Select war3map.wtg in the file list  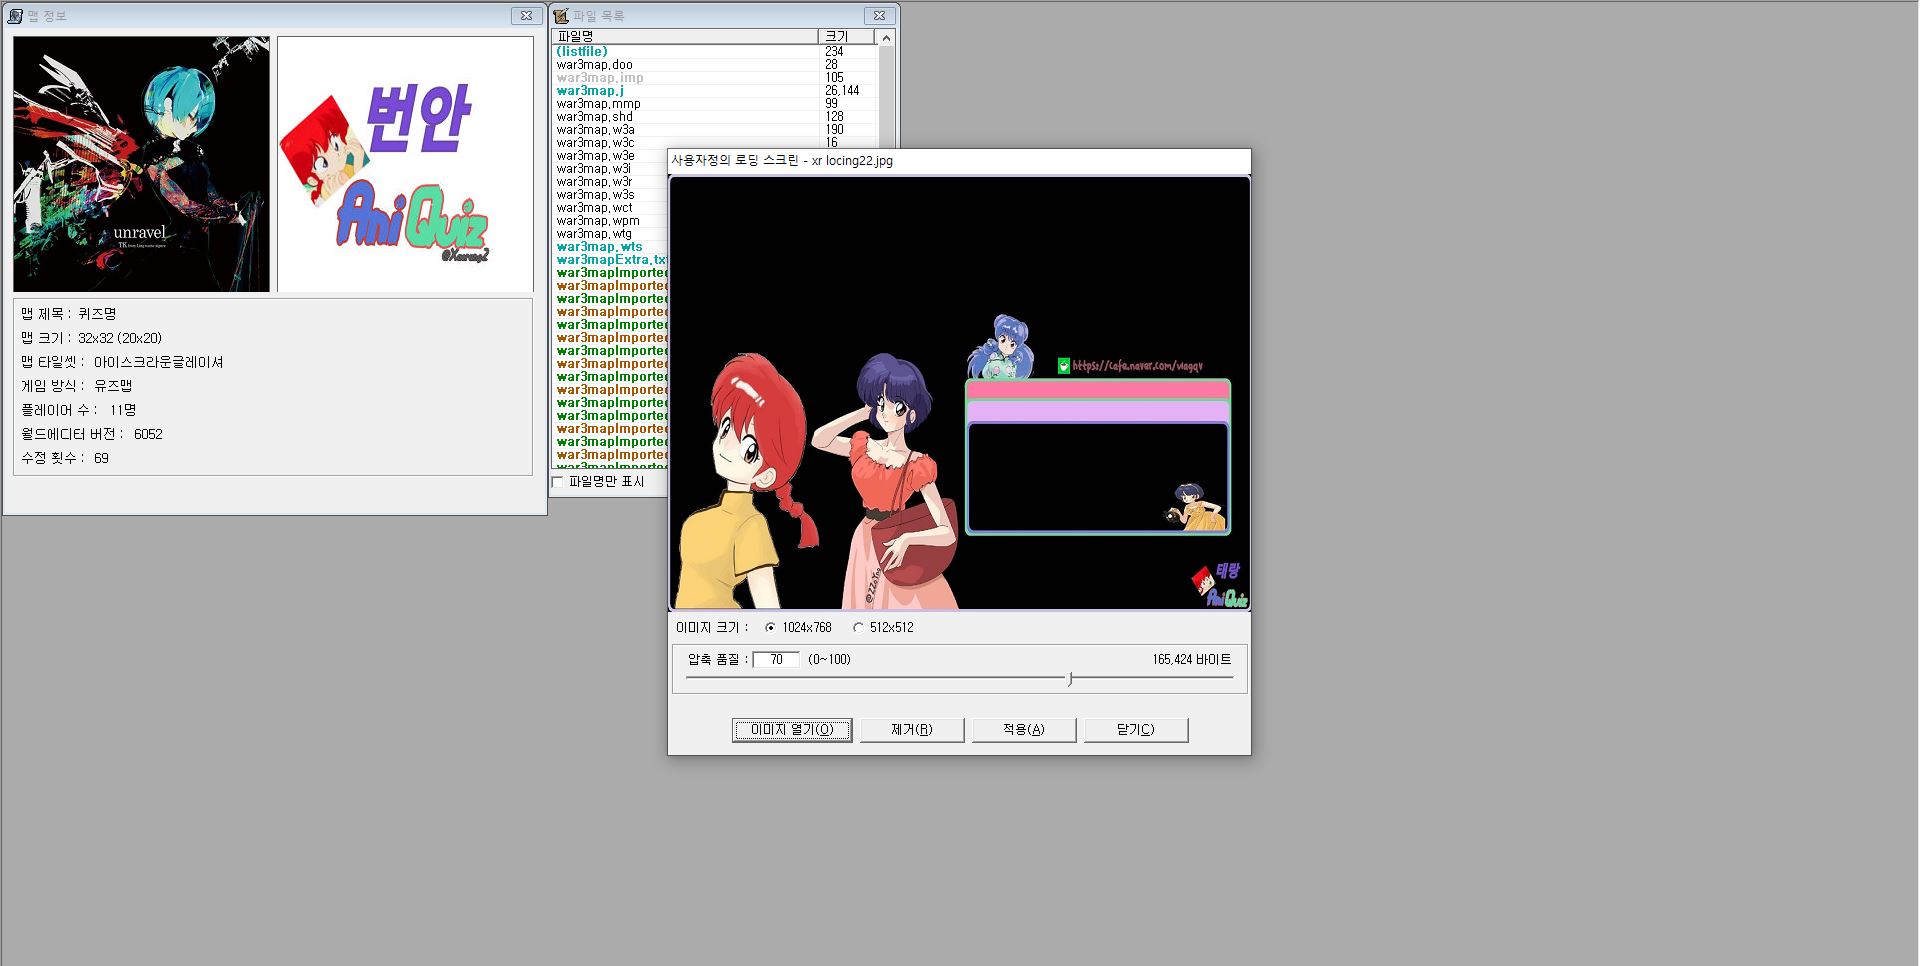595,234
